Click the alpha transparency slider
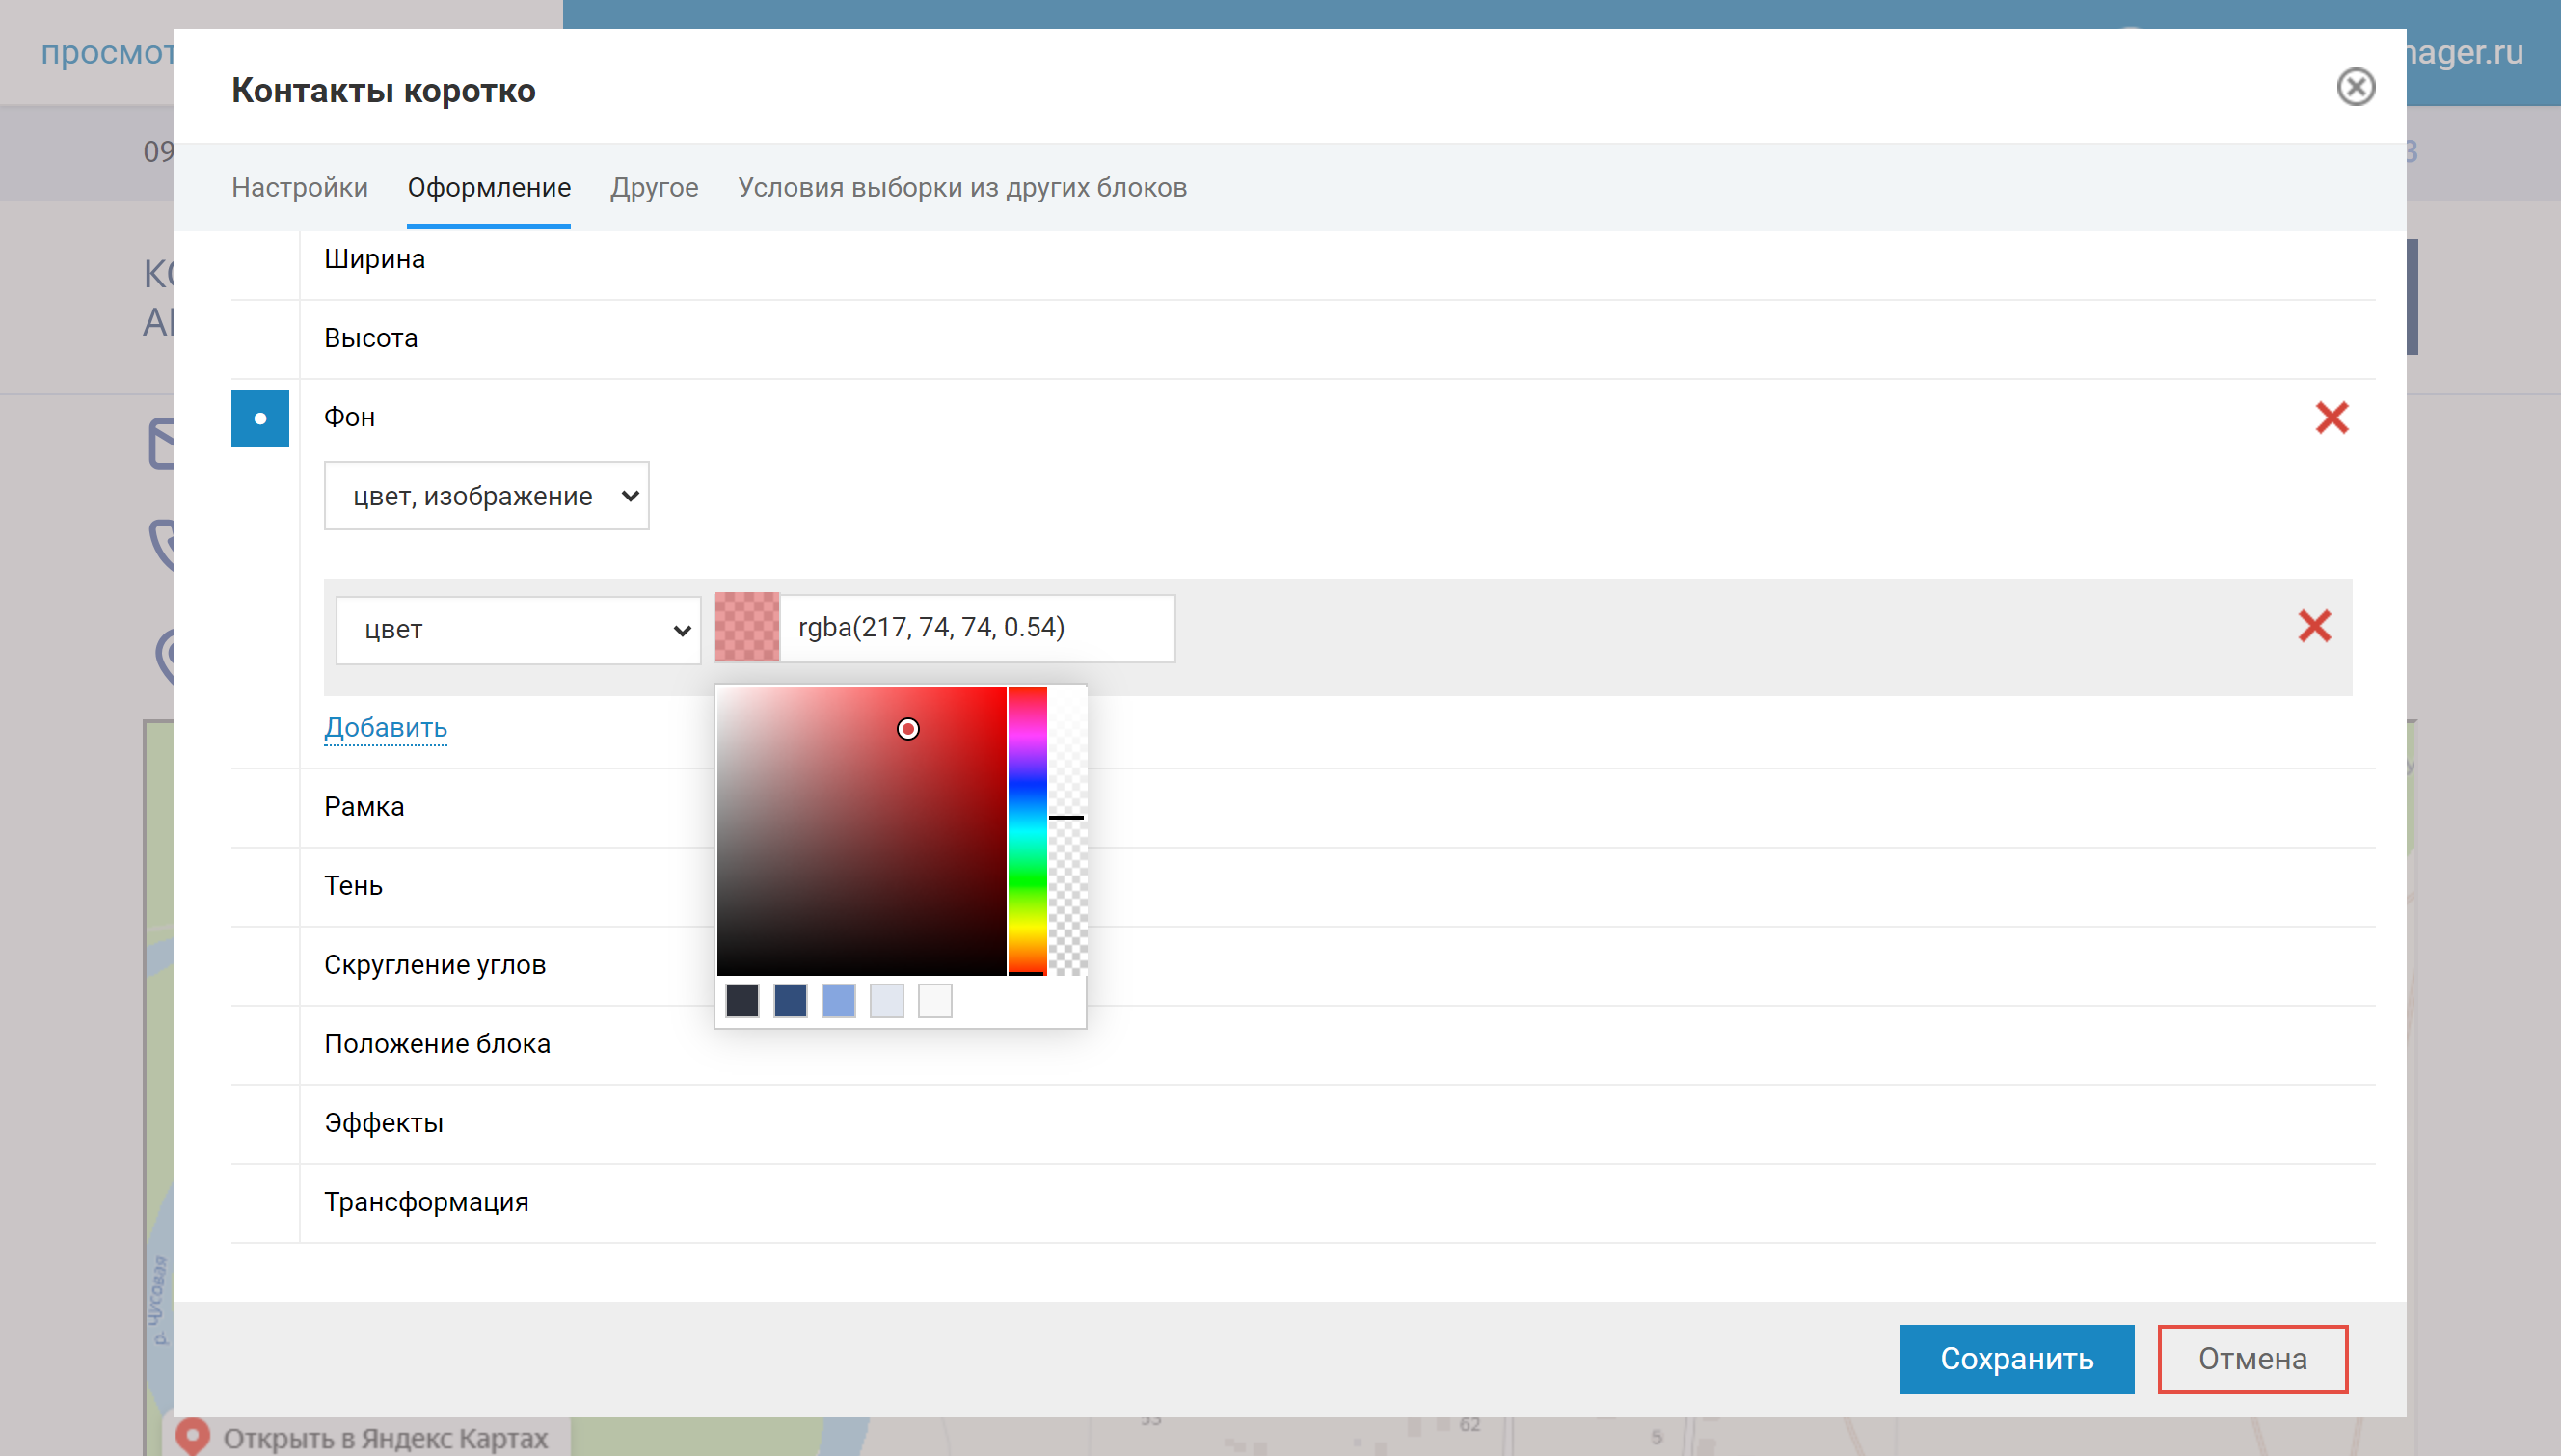Image resolution: width=2561 pixels, height=1456 pixels. point(1067,830)
